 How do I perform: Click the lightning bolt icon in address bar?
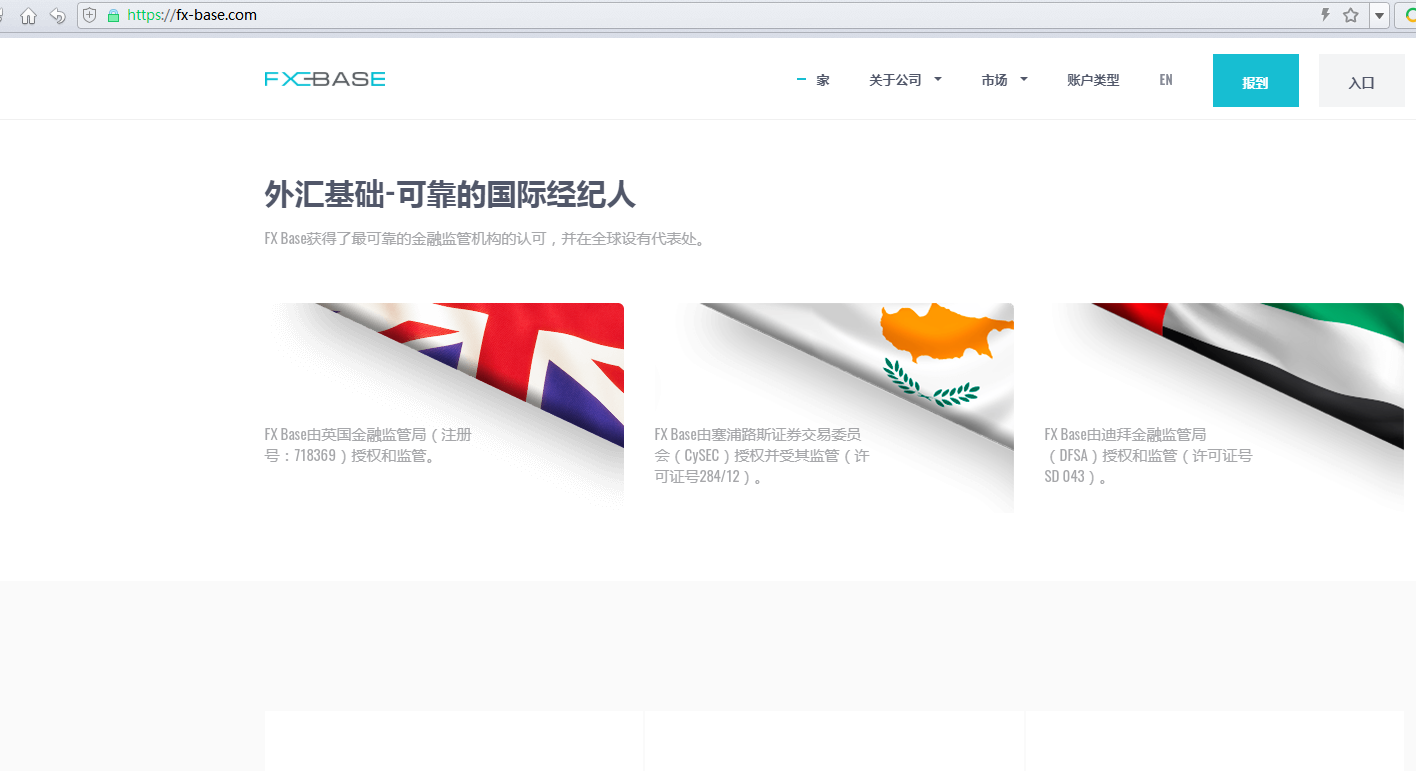point(1326,15)
